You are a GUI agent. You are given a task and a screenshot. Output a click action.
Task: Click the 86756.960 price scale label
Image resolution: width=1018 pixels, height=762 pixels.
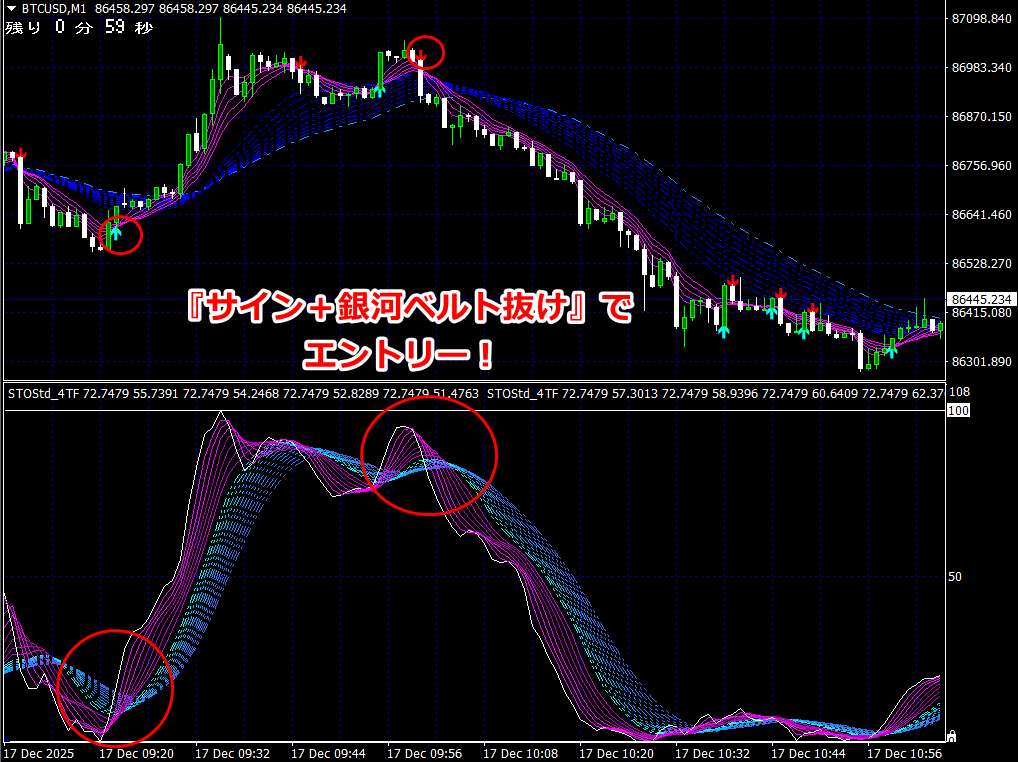tap(982, 166)
